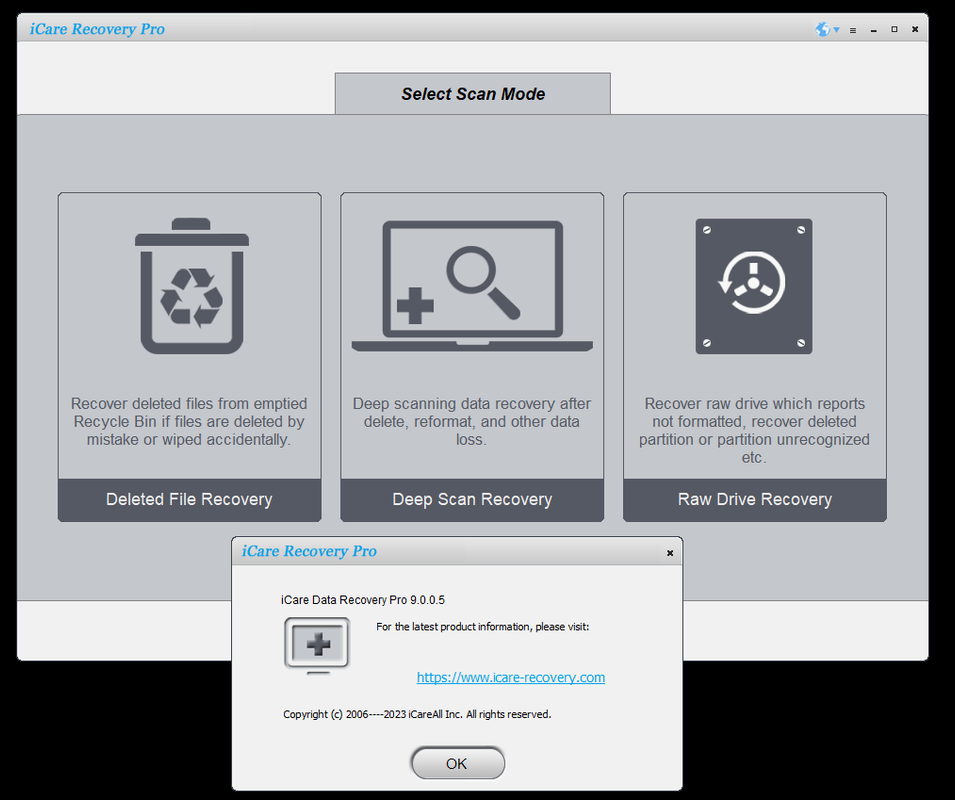Close the main iCare Recovery Pro window
The height and width of the screenshot is (800, 955).
pyautogui.click(x=915, y=29)
